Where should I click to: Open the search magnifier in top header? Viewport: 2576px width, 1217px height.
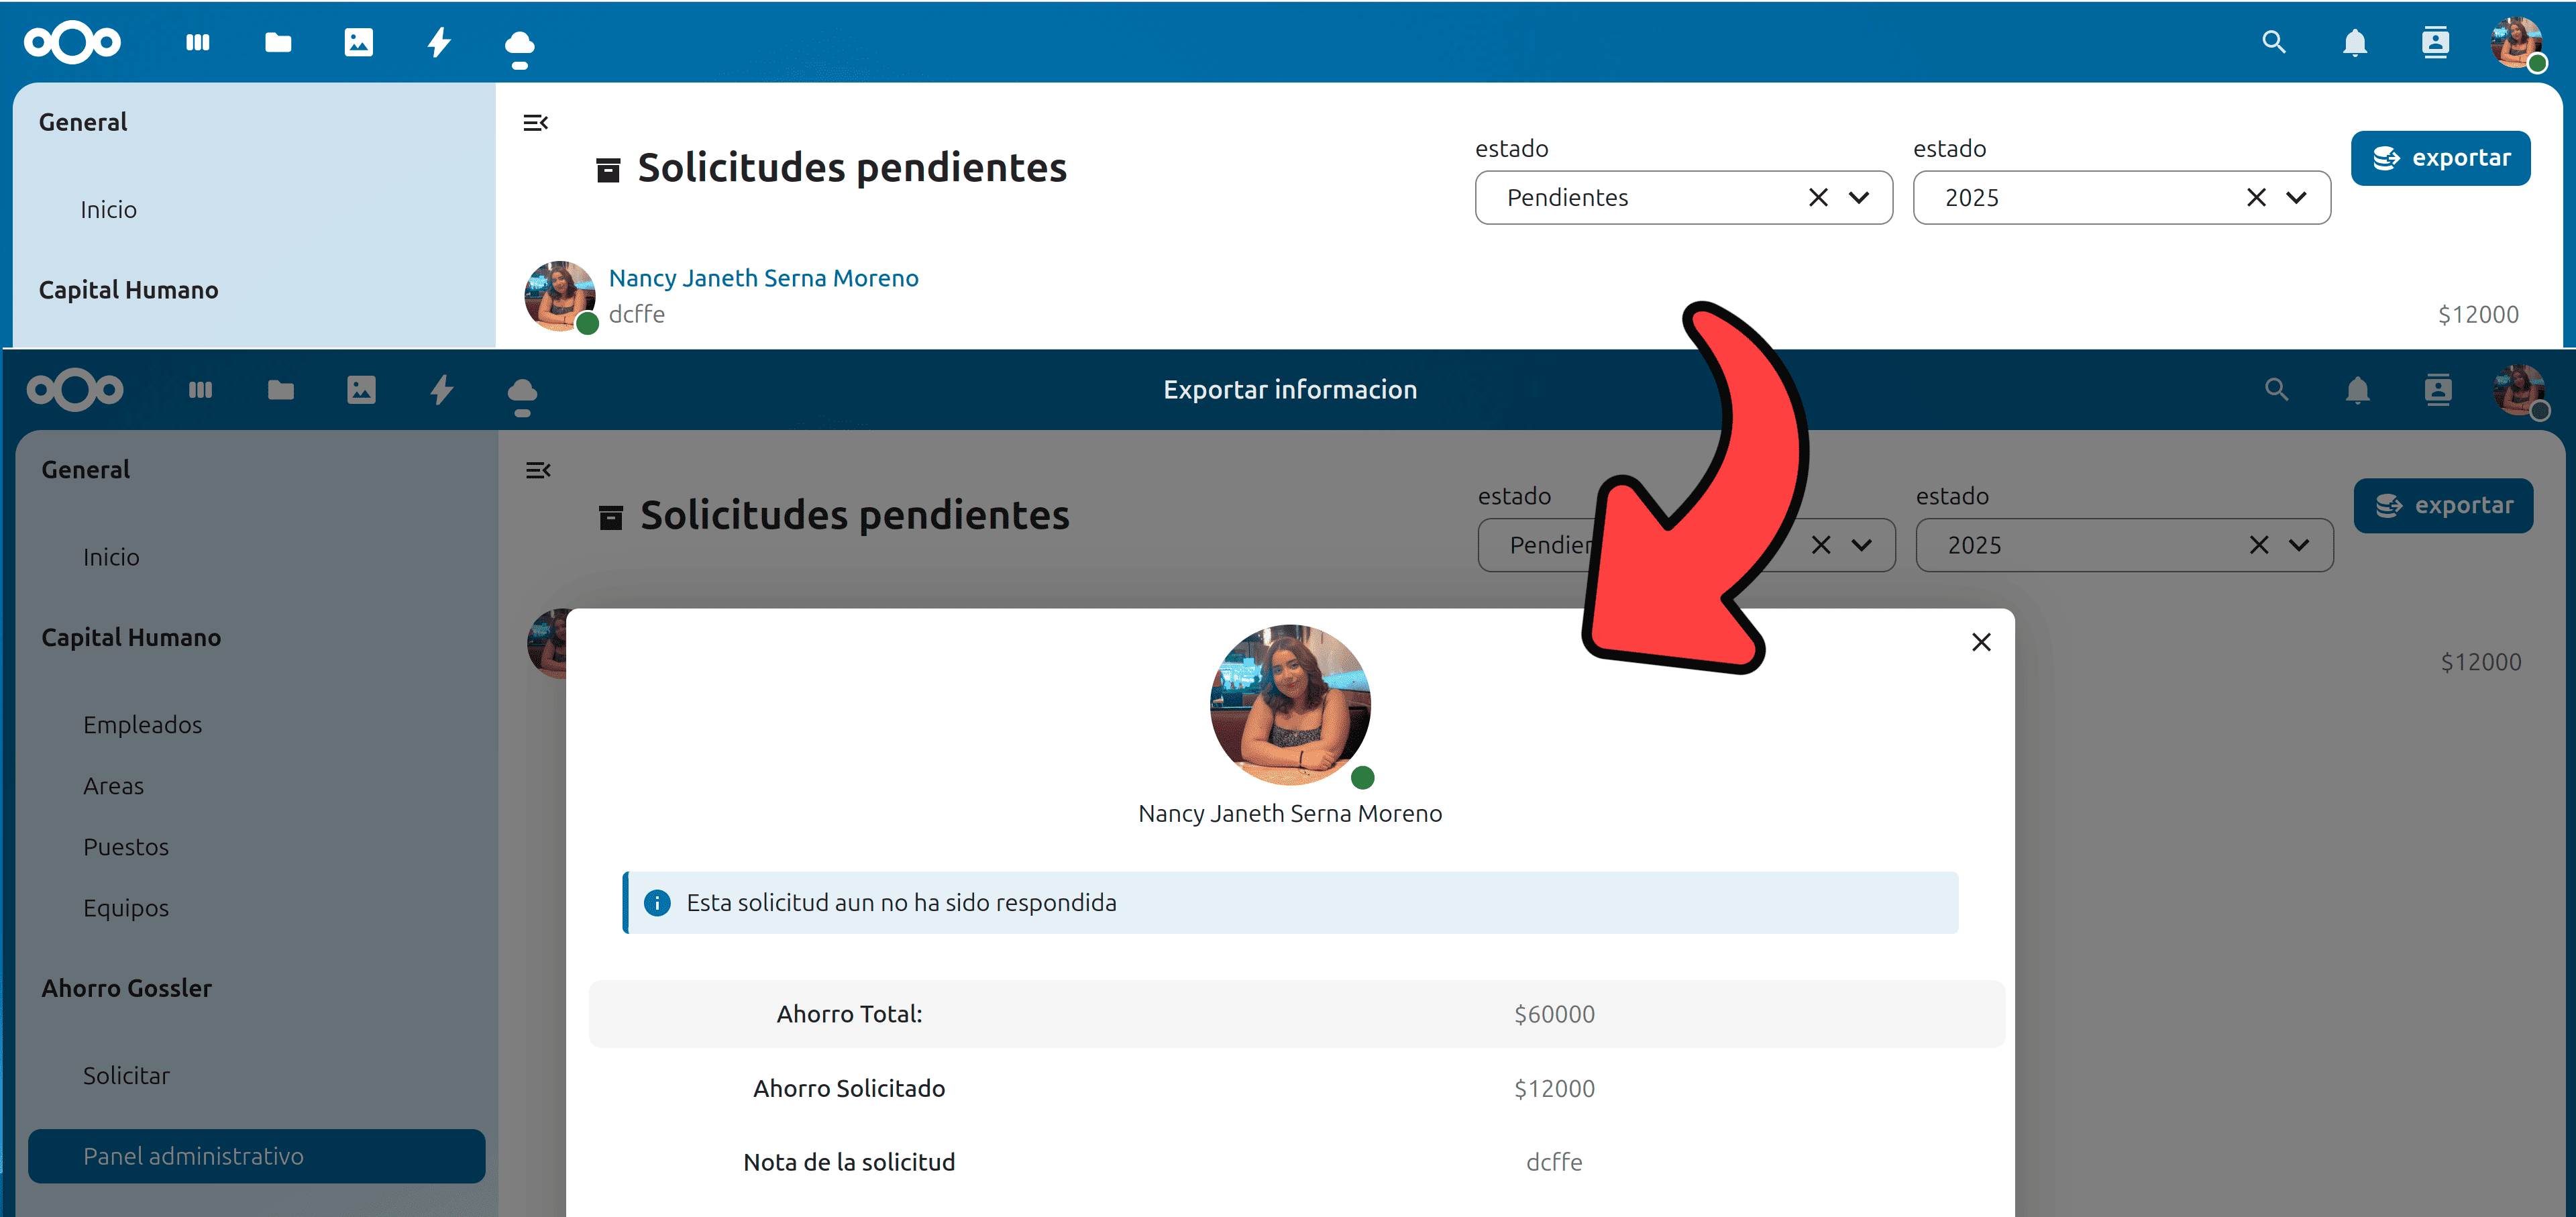pyautogui.click(x=2273, y=42)
